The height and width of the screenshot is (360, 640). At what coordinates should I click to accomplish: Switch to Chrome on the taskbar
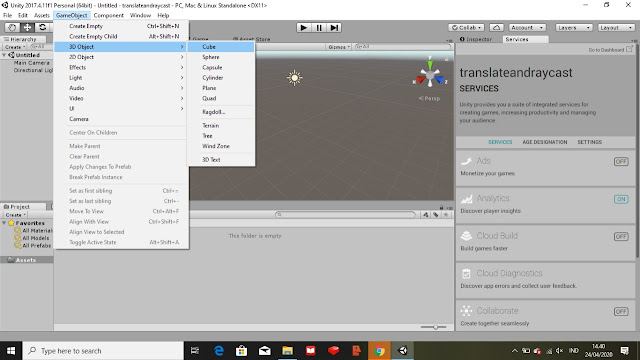click(x=379, y=351)
